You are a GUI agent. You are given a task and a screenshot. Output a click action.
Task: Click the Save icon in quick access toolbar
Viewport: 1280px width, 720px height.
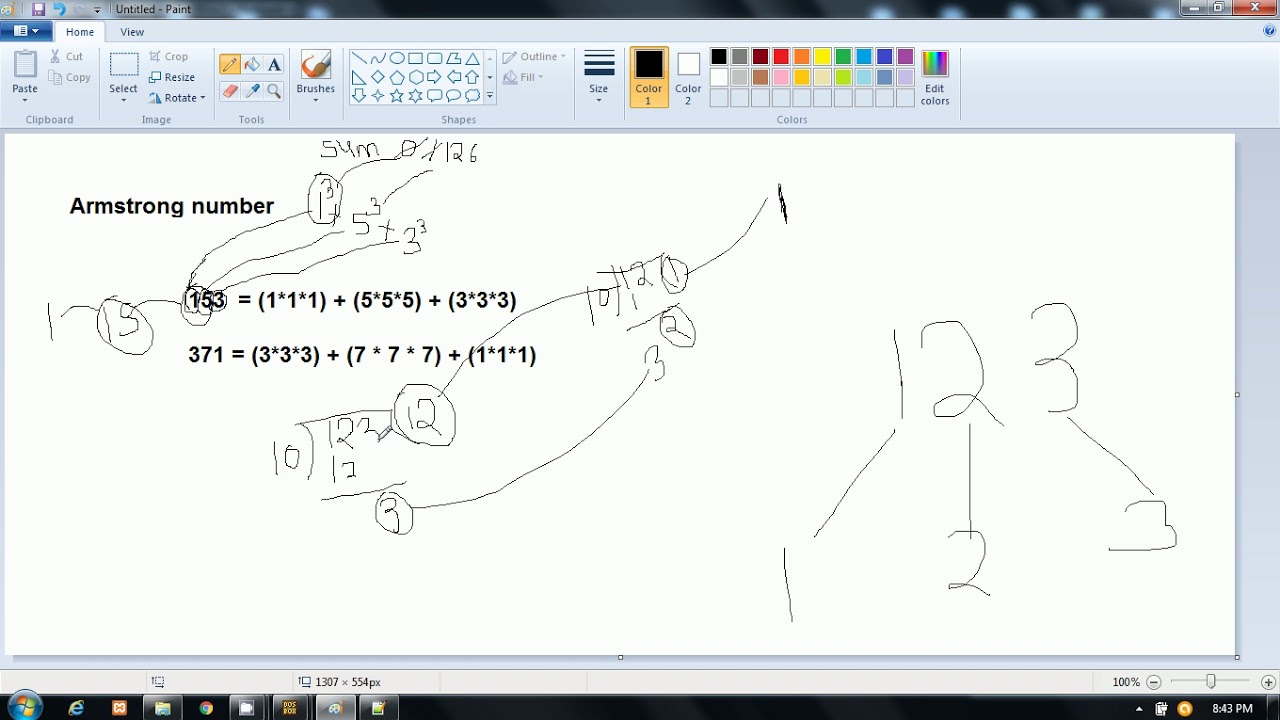pos(38,9)
